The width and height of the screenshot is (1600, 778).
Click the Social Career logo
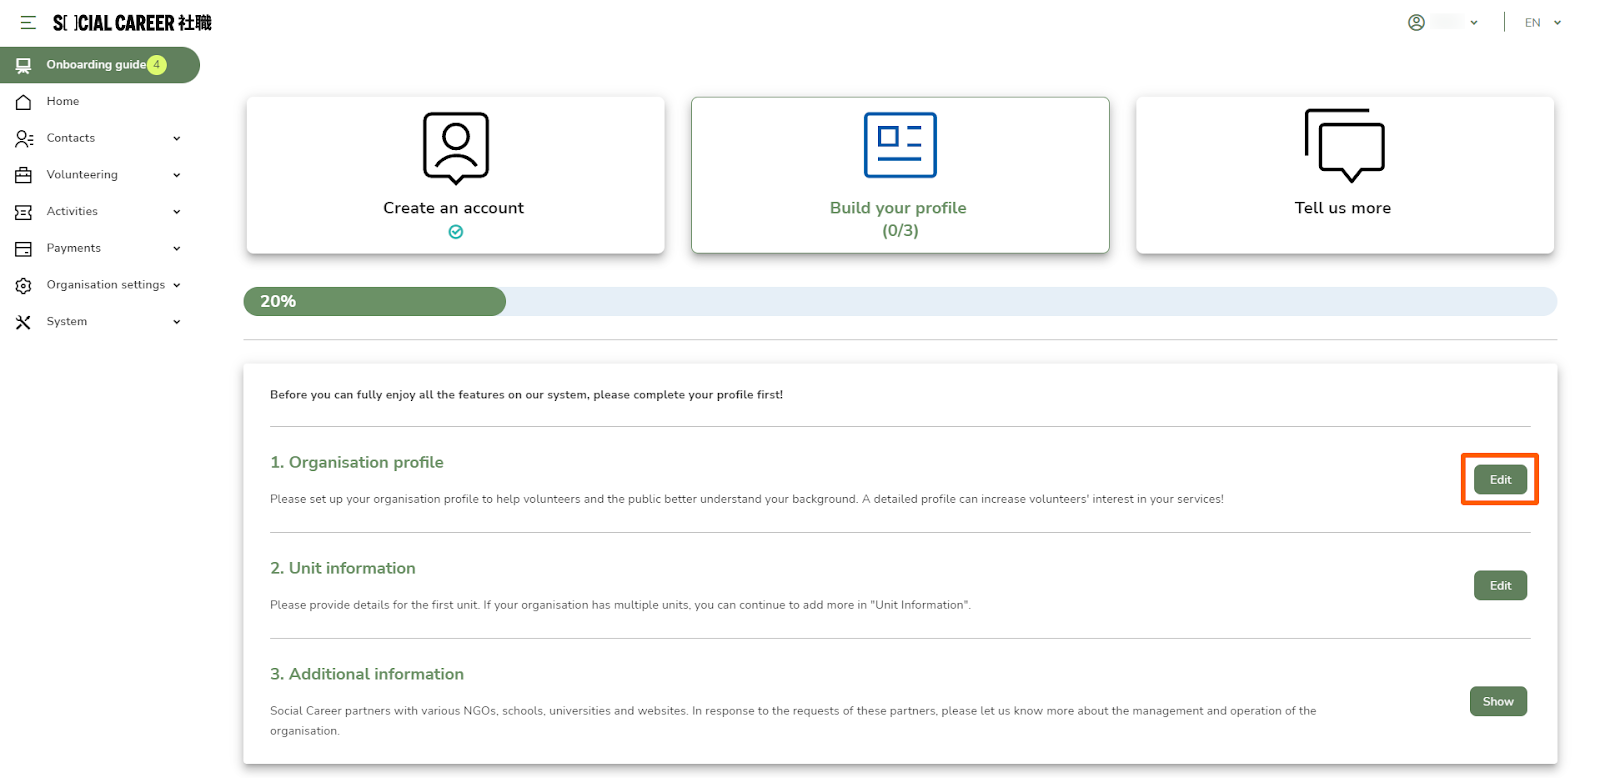(x=132, y=22)
